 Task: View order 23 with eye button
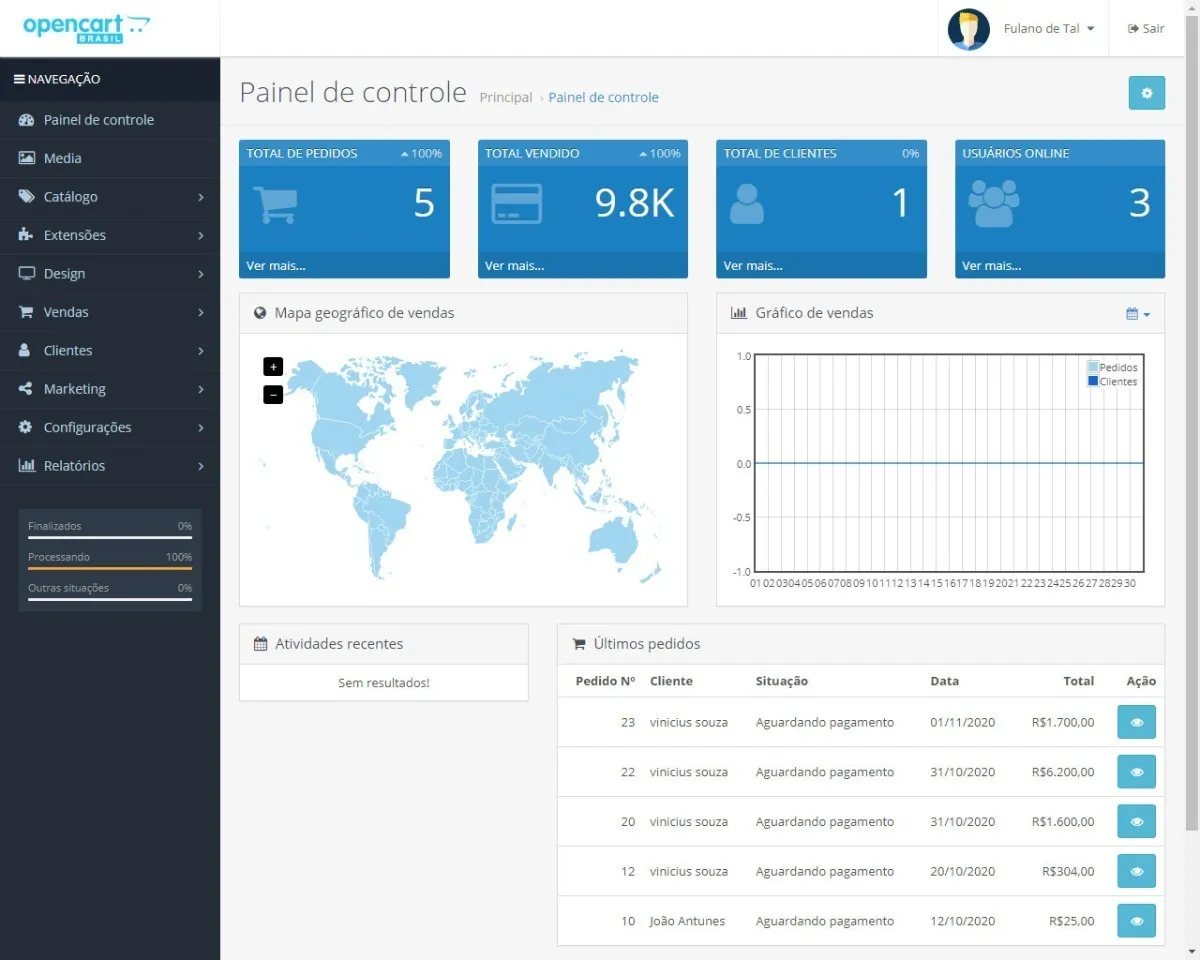pyautogui.click(x=1136, y=722)
